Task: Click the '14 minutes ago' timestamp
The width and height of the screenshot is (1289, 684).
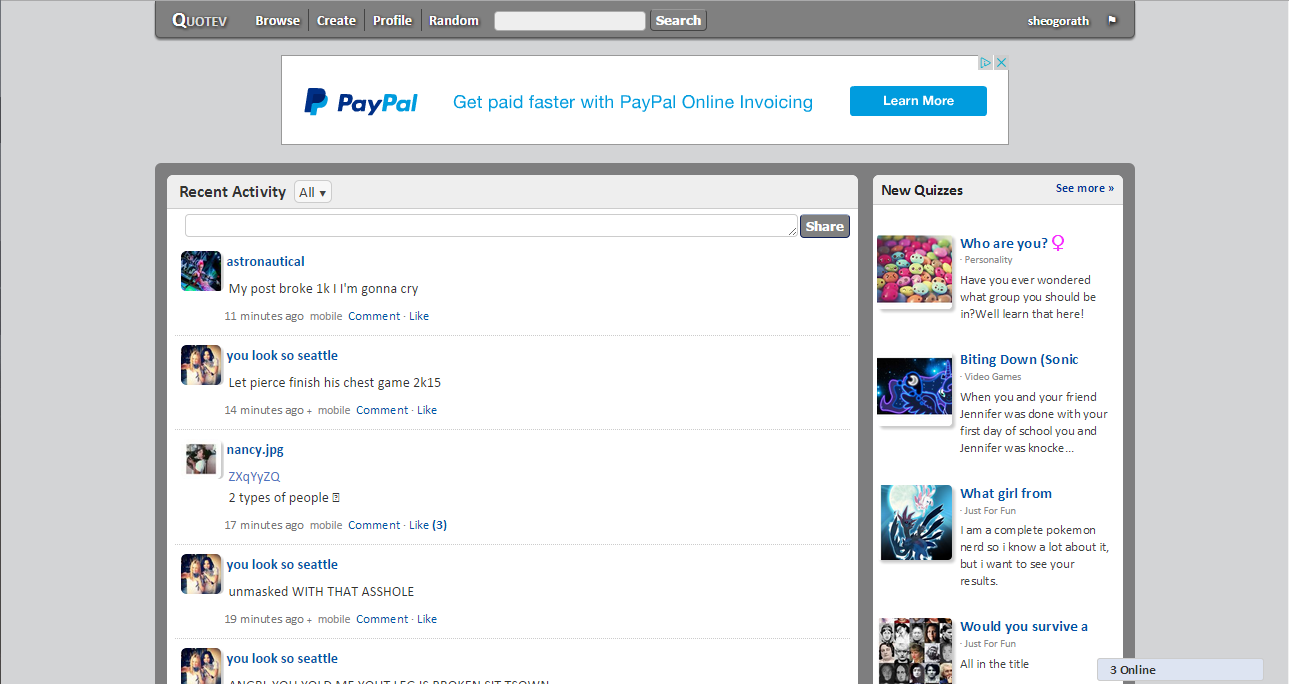Action: tap(264, 410)
